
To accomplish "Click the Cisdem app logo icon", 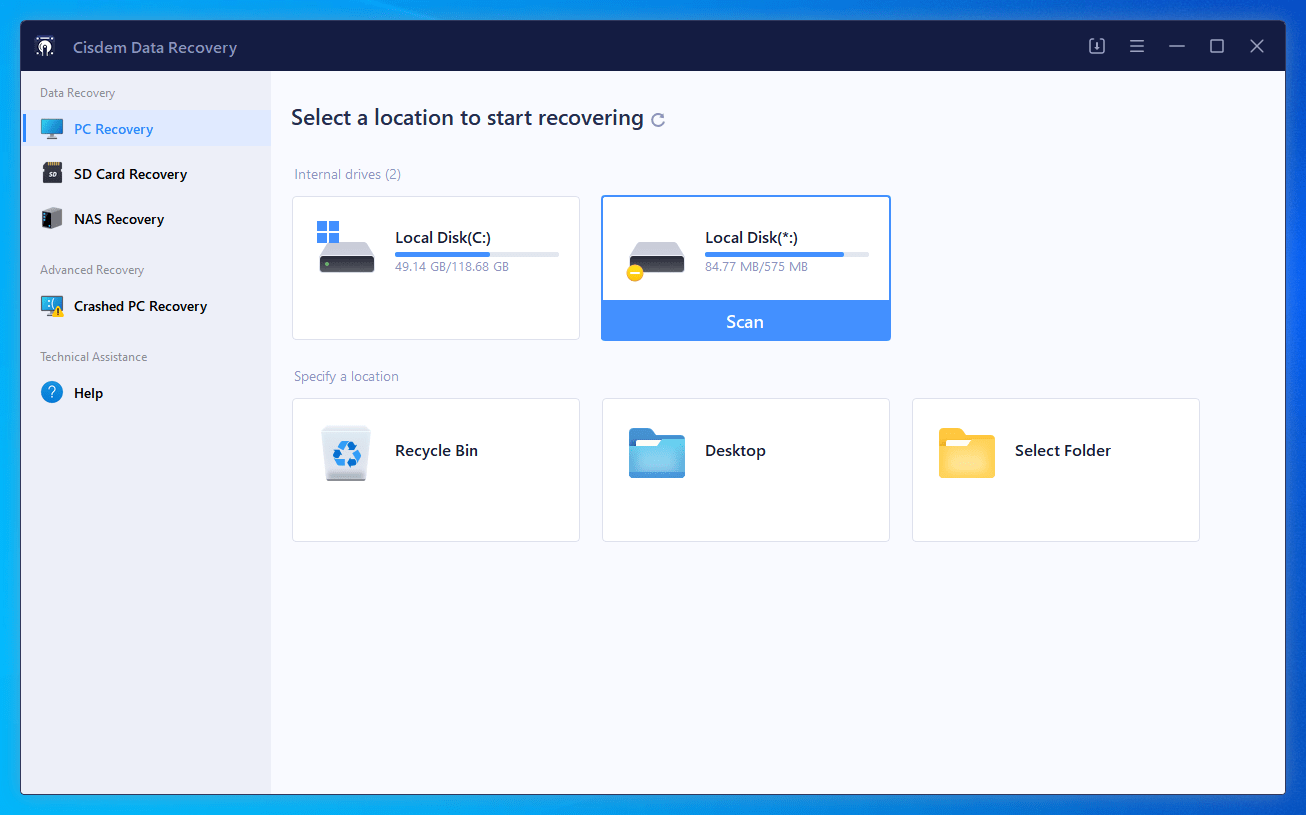I will point(44,47).
